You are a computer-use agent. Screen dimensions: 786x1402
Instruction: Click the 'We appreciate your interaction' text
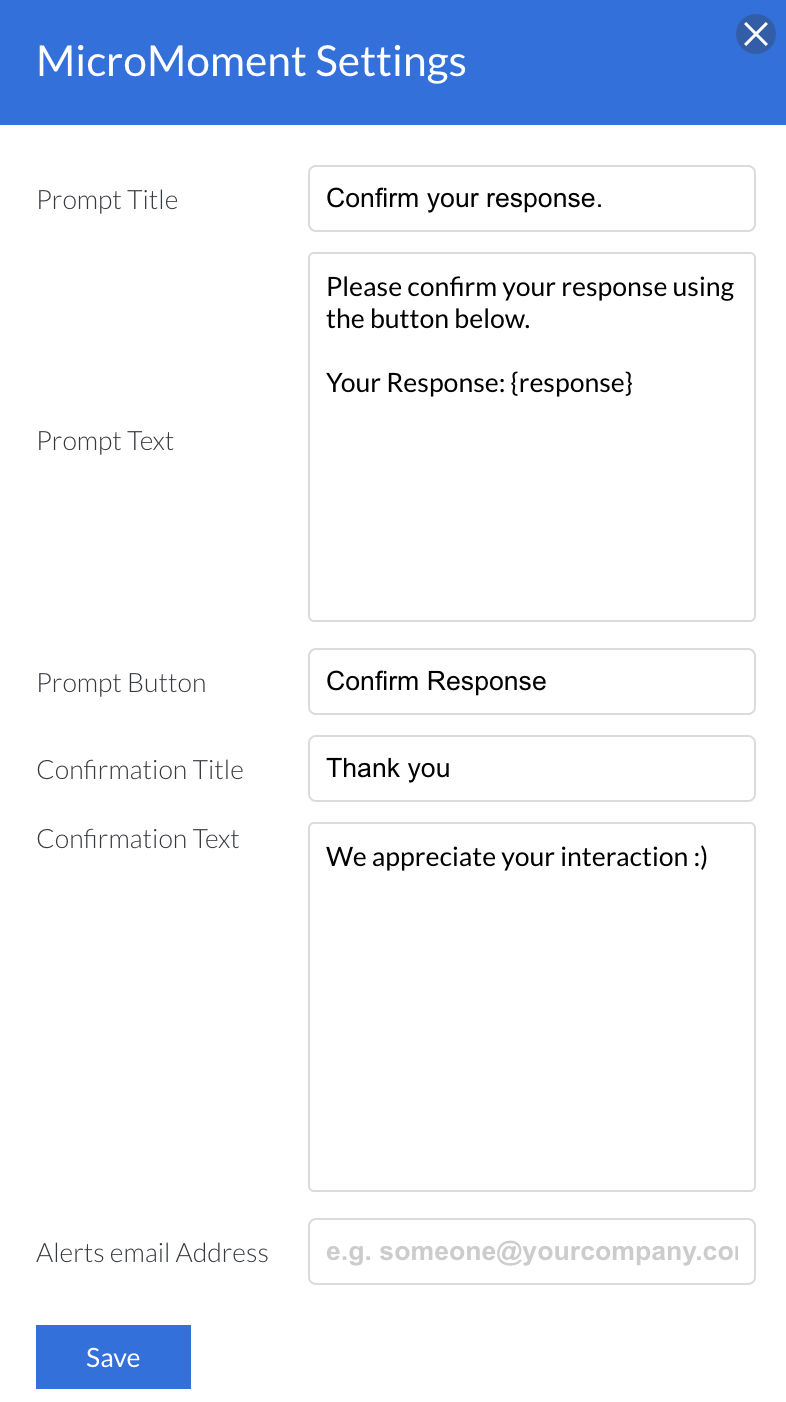pos(507,857)
